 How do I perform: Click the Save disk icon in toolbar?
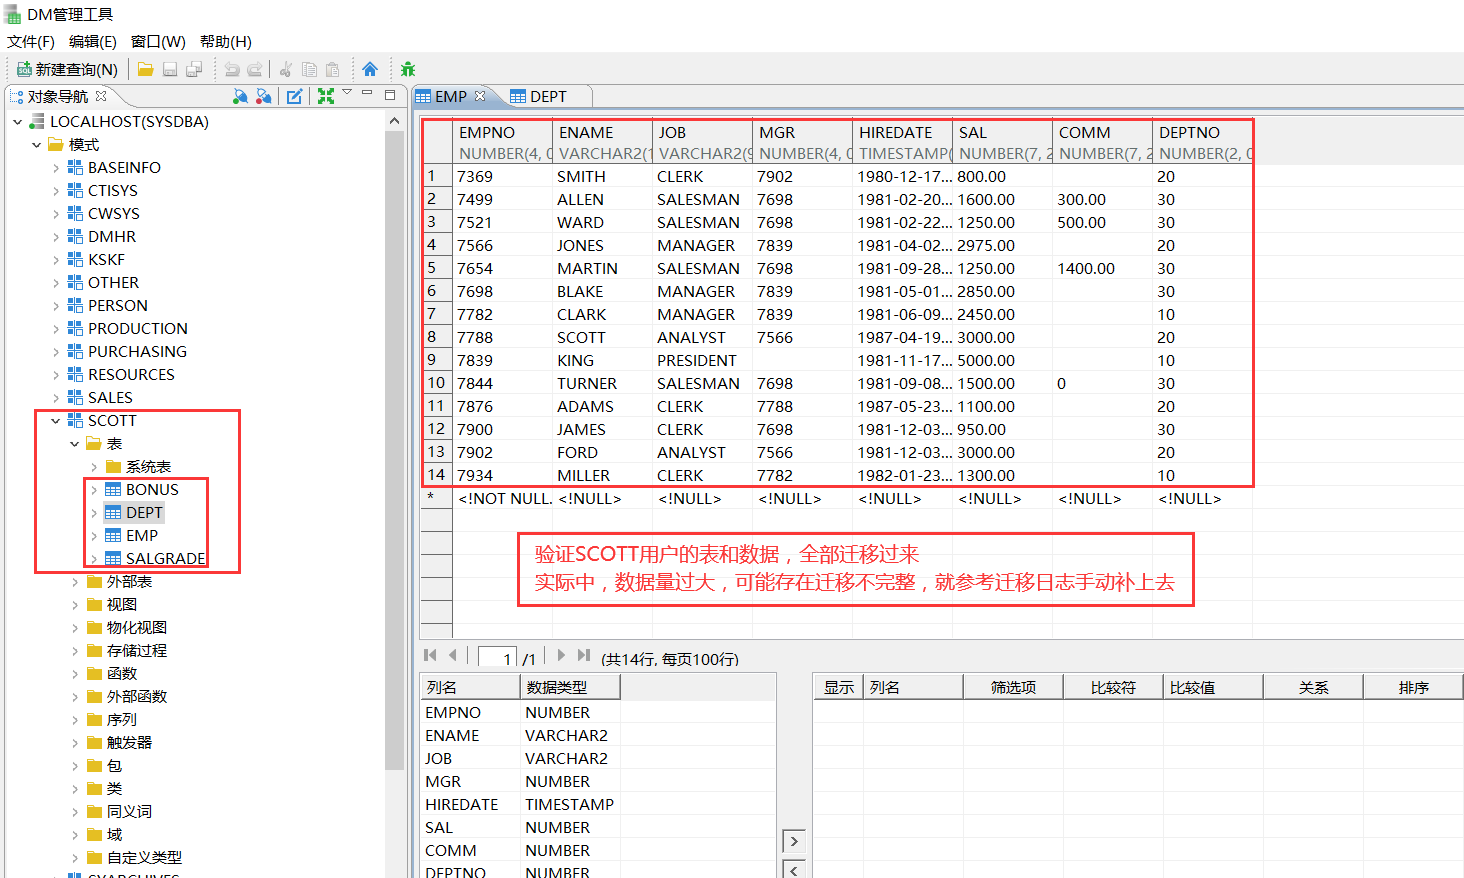point(170,69)
